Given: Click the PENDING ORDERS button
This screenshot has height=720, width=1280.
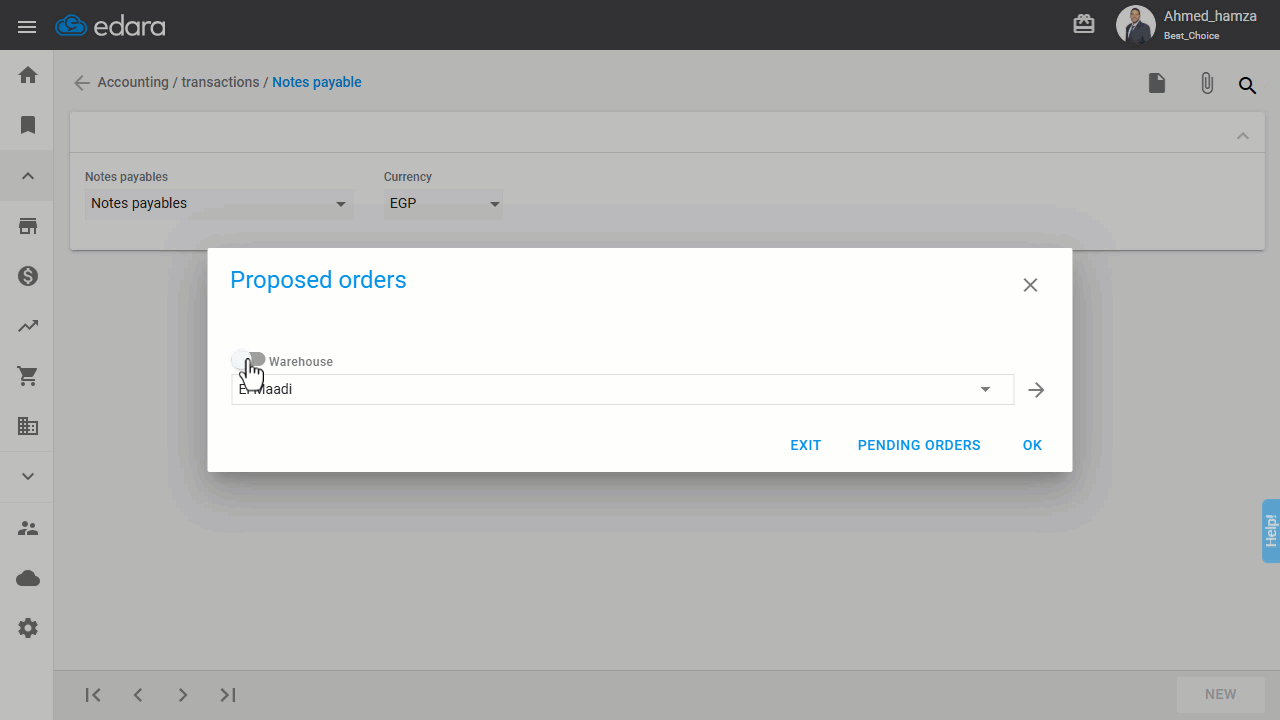Looking at the screenshot, I should coord(919,445).
